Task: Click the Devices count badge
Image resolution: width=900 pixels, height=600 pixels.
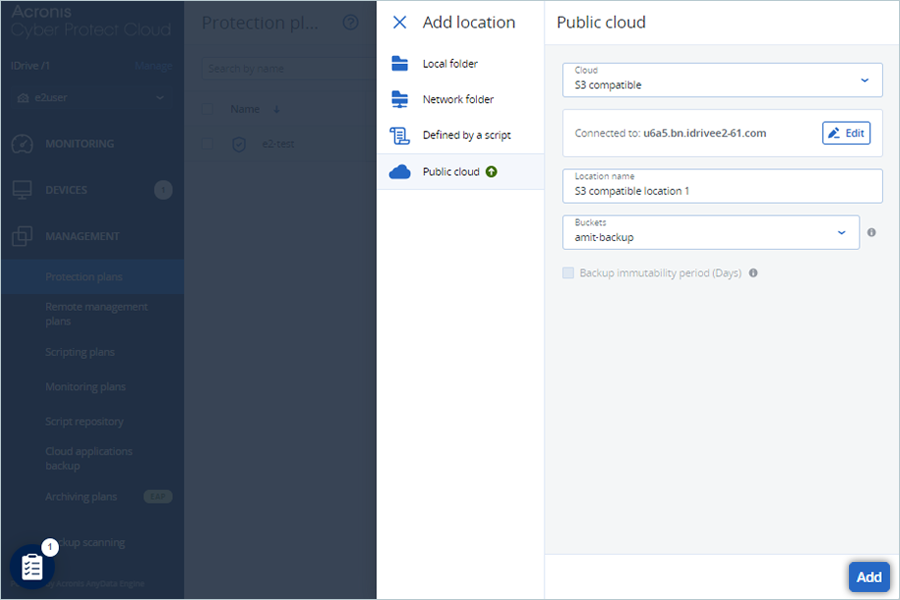Action: pyautogui.click(x=163, y=190)
